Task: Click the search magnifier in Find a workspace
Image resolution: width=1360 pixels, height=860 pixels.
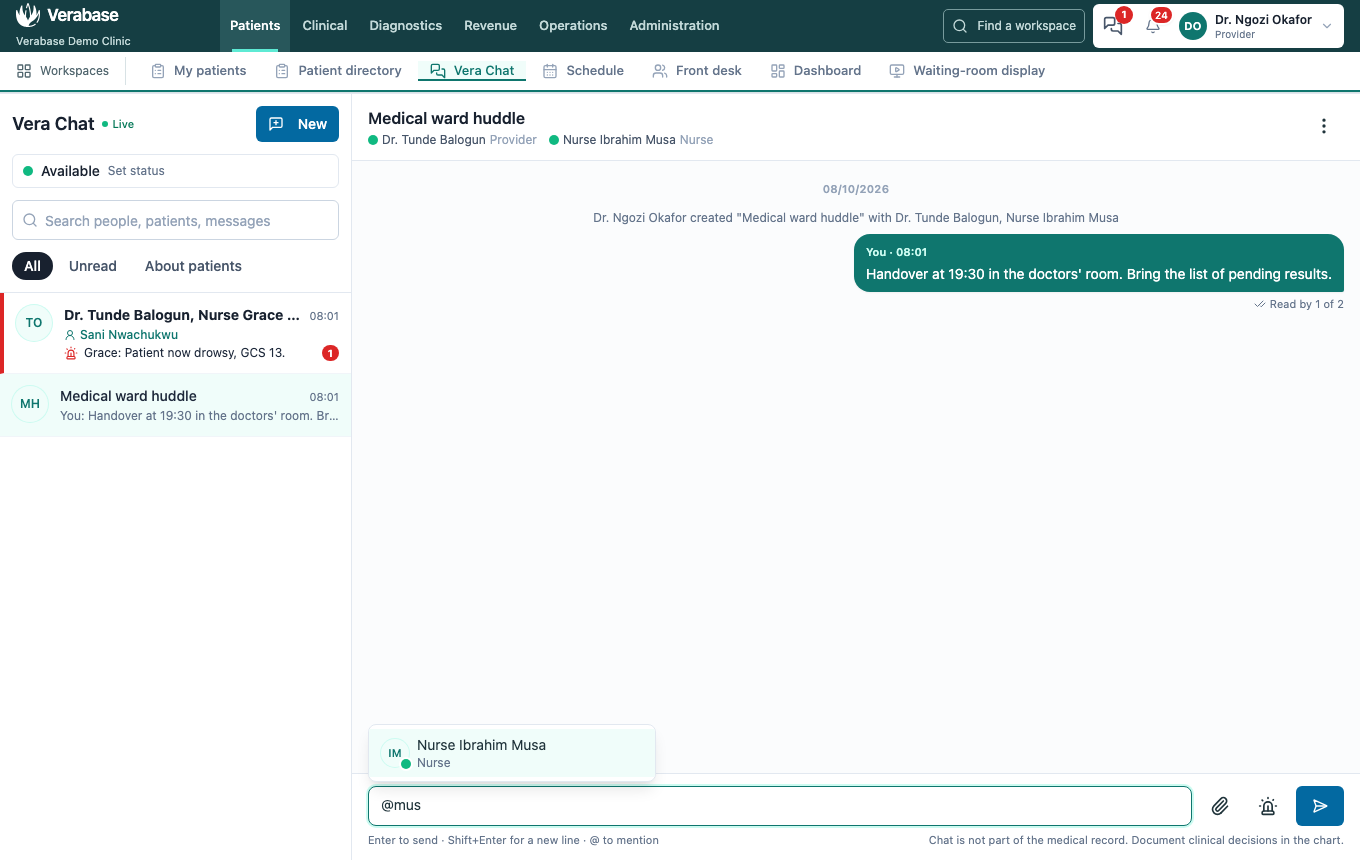Action: 960,26
